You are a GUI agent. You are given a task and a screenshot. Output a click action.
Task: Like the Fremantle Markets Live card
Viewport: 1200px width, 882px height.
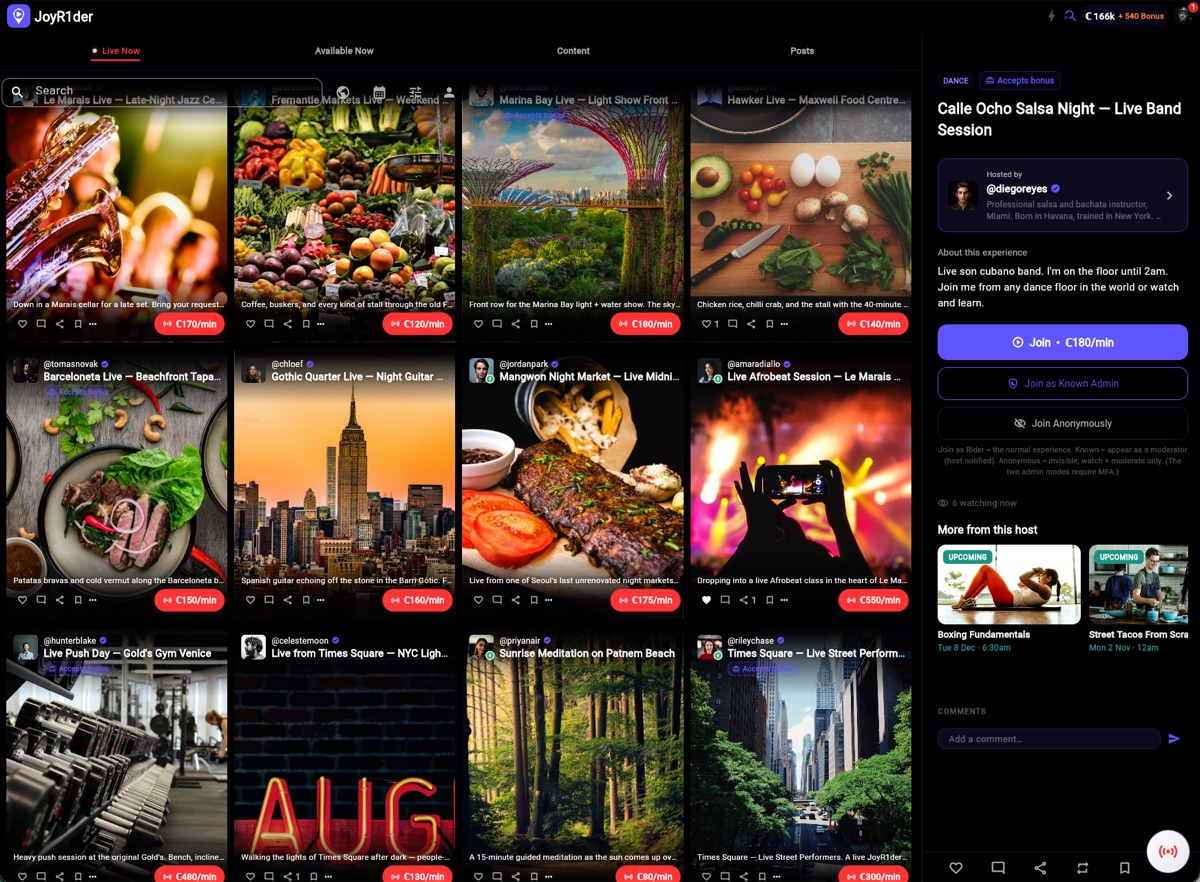(x=251, y=324)
